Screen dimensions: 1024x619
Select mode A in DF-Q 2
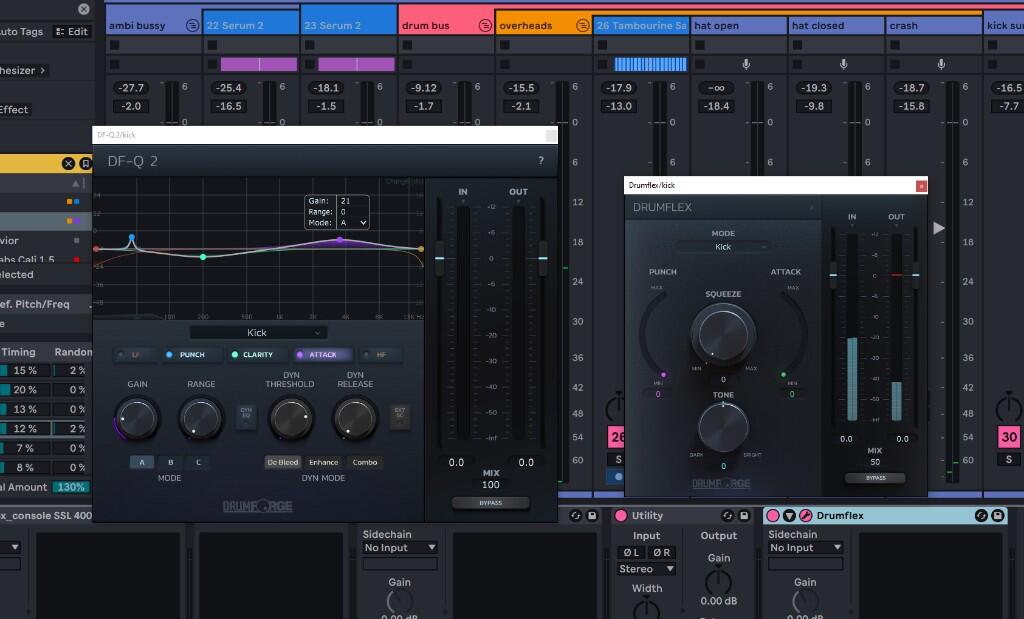click(x=142, y=462)
